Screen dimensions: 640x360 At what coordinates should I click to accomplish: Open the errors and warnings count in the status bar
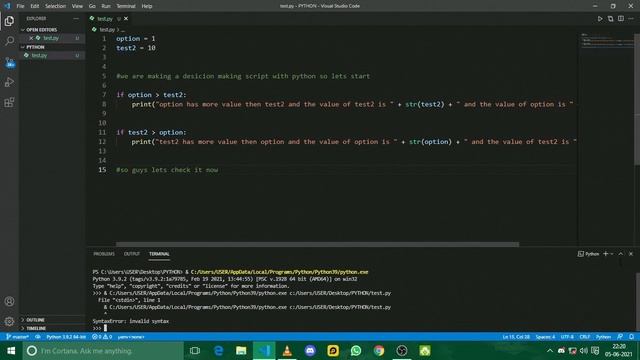pyautogui.click(x=102, y=337)
